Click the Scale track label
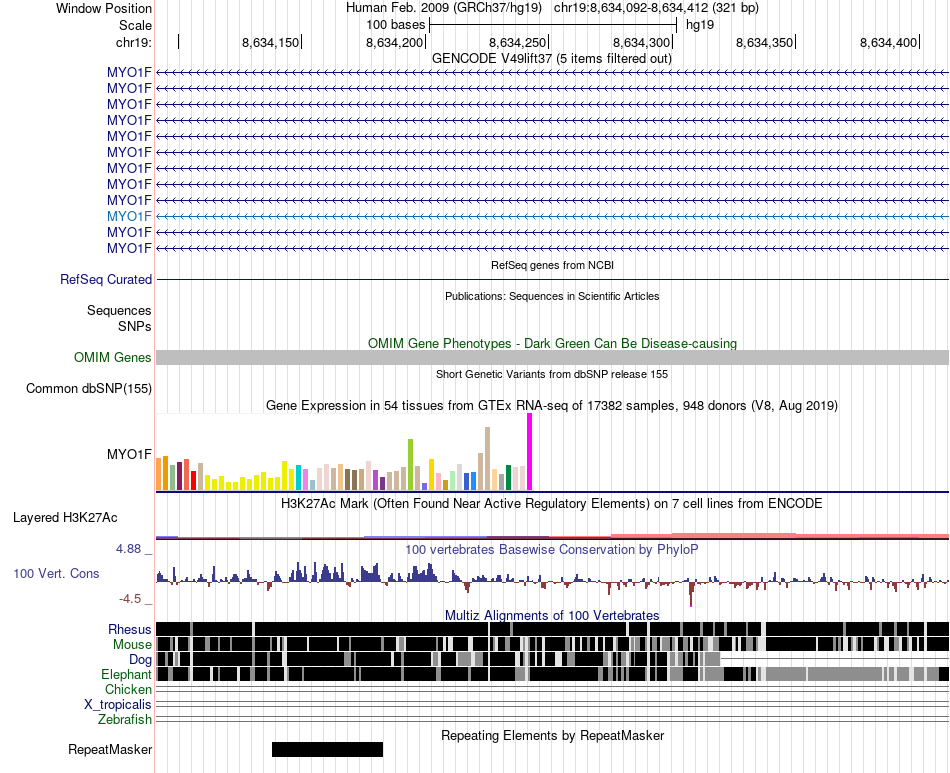This screenshot has width=950, height=773. (x=135, y=25)
